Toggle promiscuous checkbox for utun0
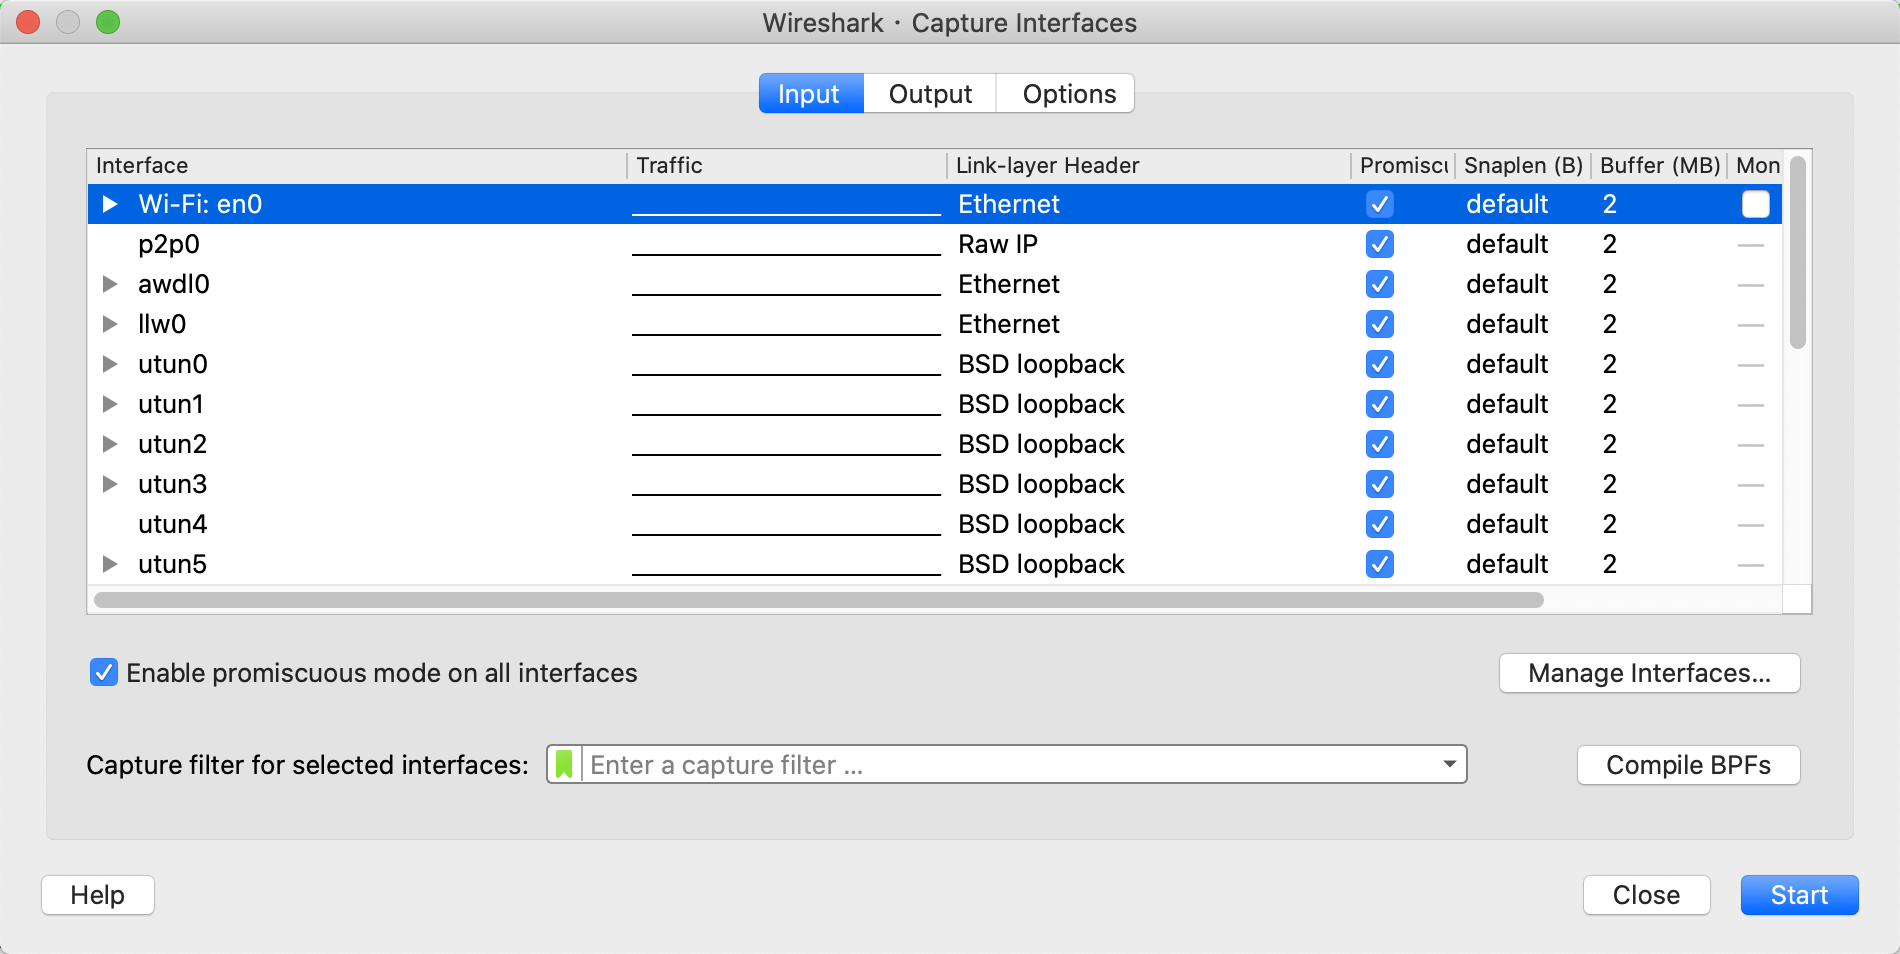This screenshot has height=954, width=1900. pyautogui.click(x=1380, y=364)
